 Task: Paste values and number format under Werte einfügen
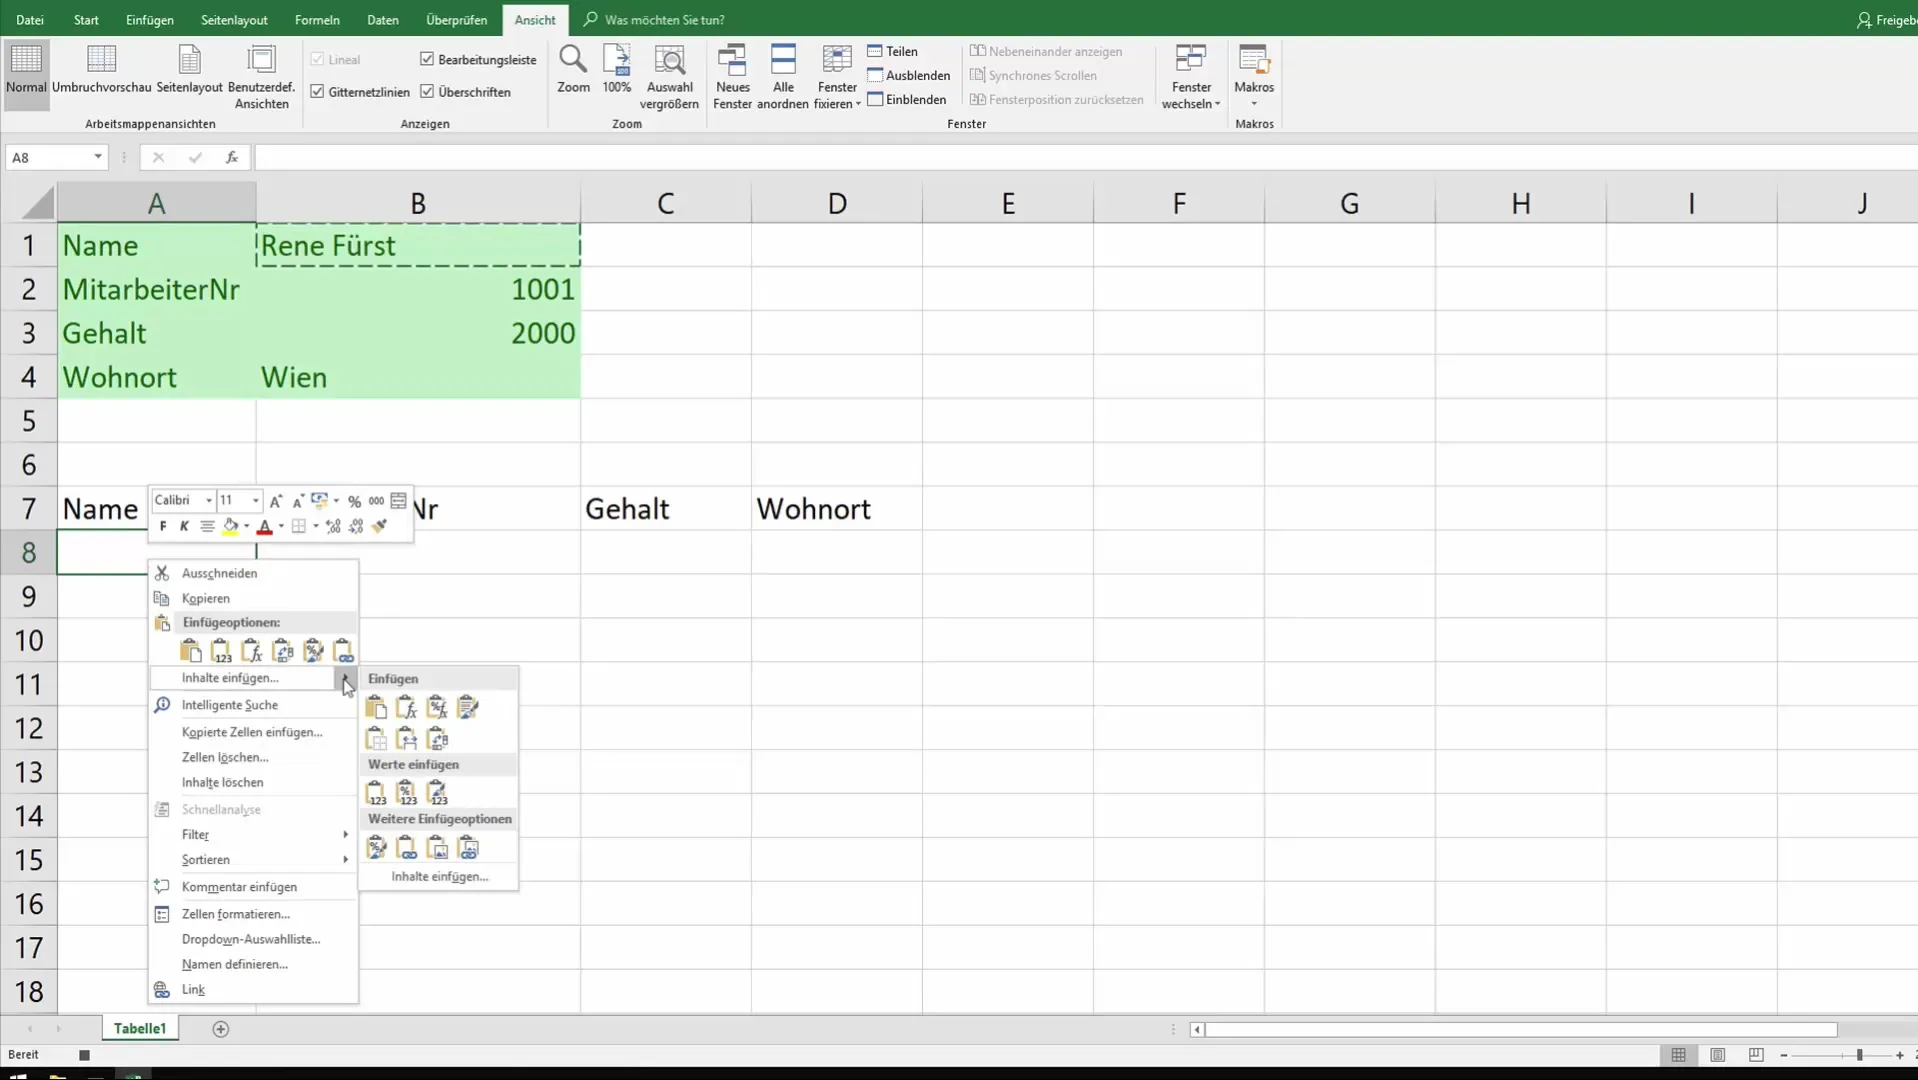point(406,794)
